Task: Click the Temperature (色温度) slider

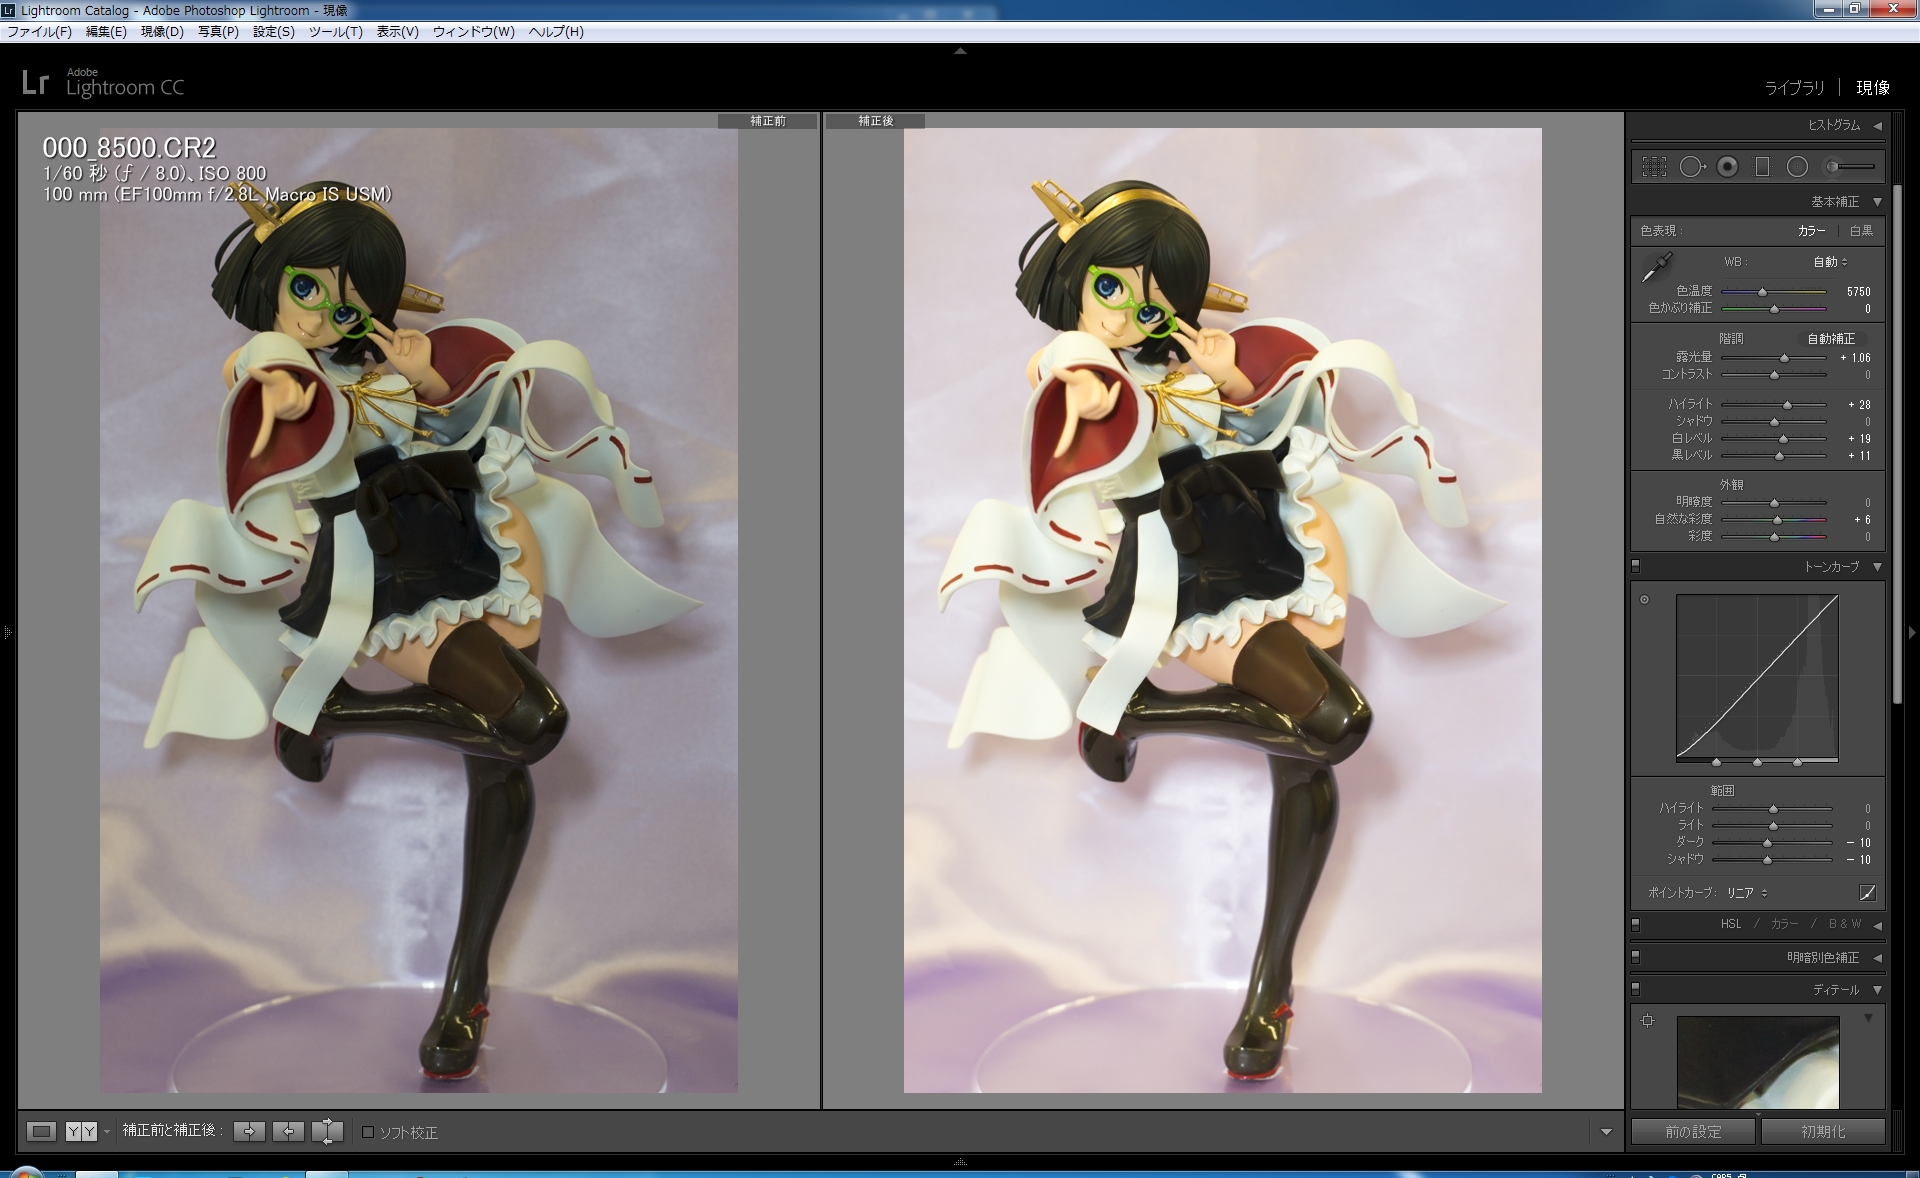Action: click(1774, 292)
